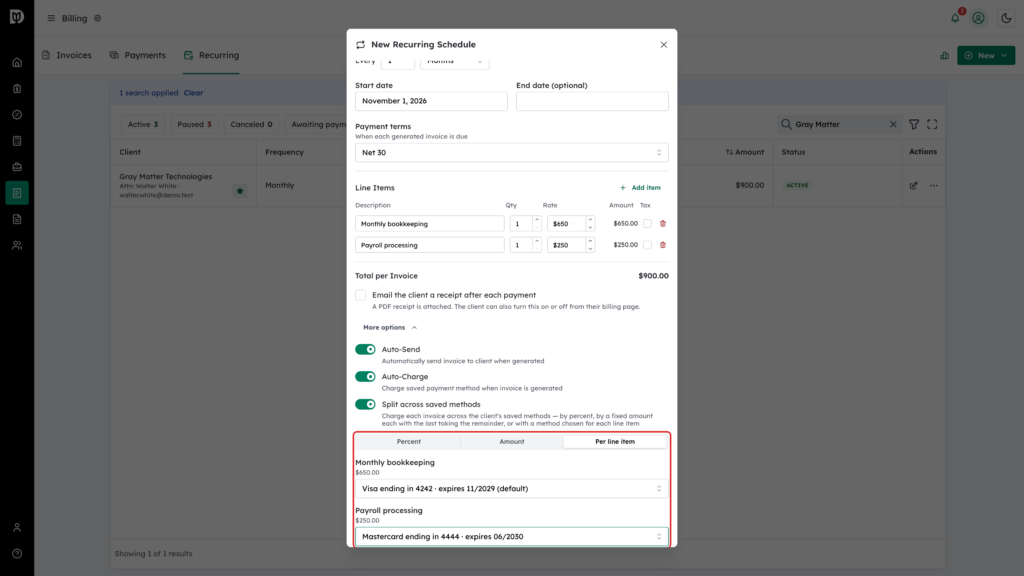Set the optional End date field
Image resolution: width=1024 pixels, height=576 pixels.
[x=592, y=101]
